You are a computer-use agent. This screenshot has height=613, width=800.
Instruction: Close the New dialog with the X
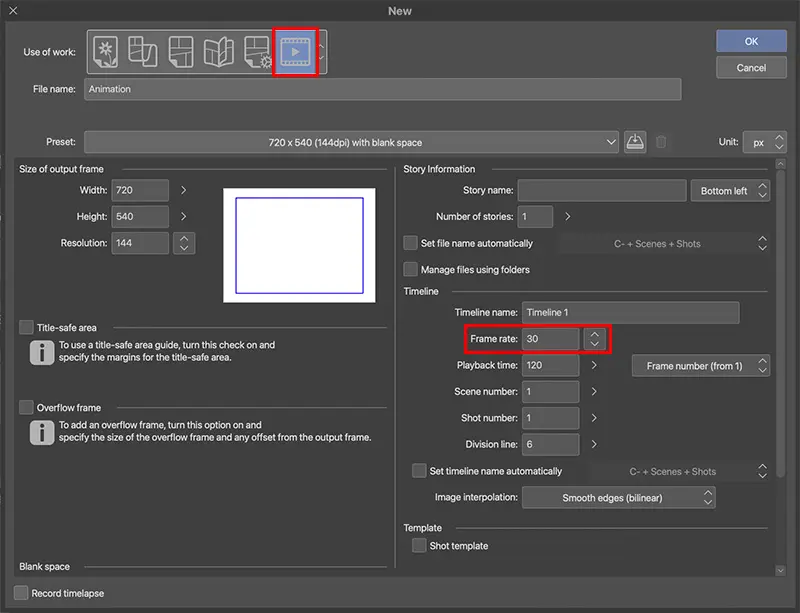13,11
